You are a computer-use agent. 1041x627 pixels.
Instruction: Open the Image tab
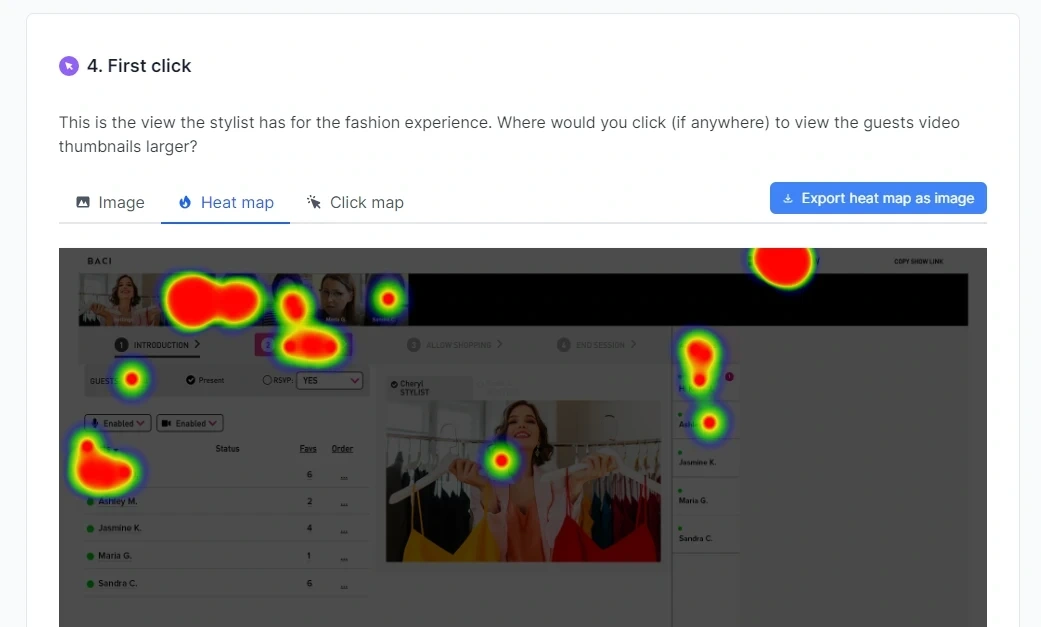(x=110, y=202)
